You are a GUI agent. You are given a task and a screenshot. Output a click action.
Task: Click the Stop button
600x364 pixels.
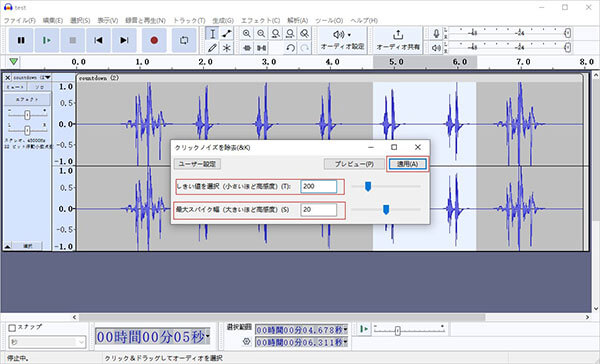pyautogui.click(x=73, y=40)
